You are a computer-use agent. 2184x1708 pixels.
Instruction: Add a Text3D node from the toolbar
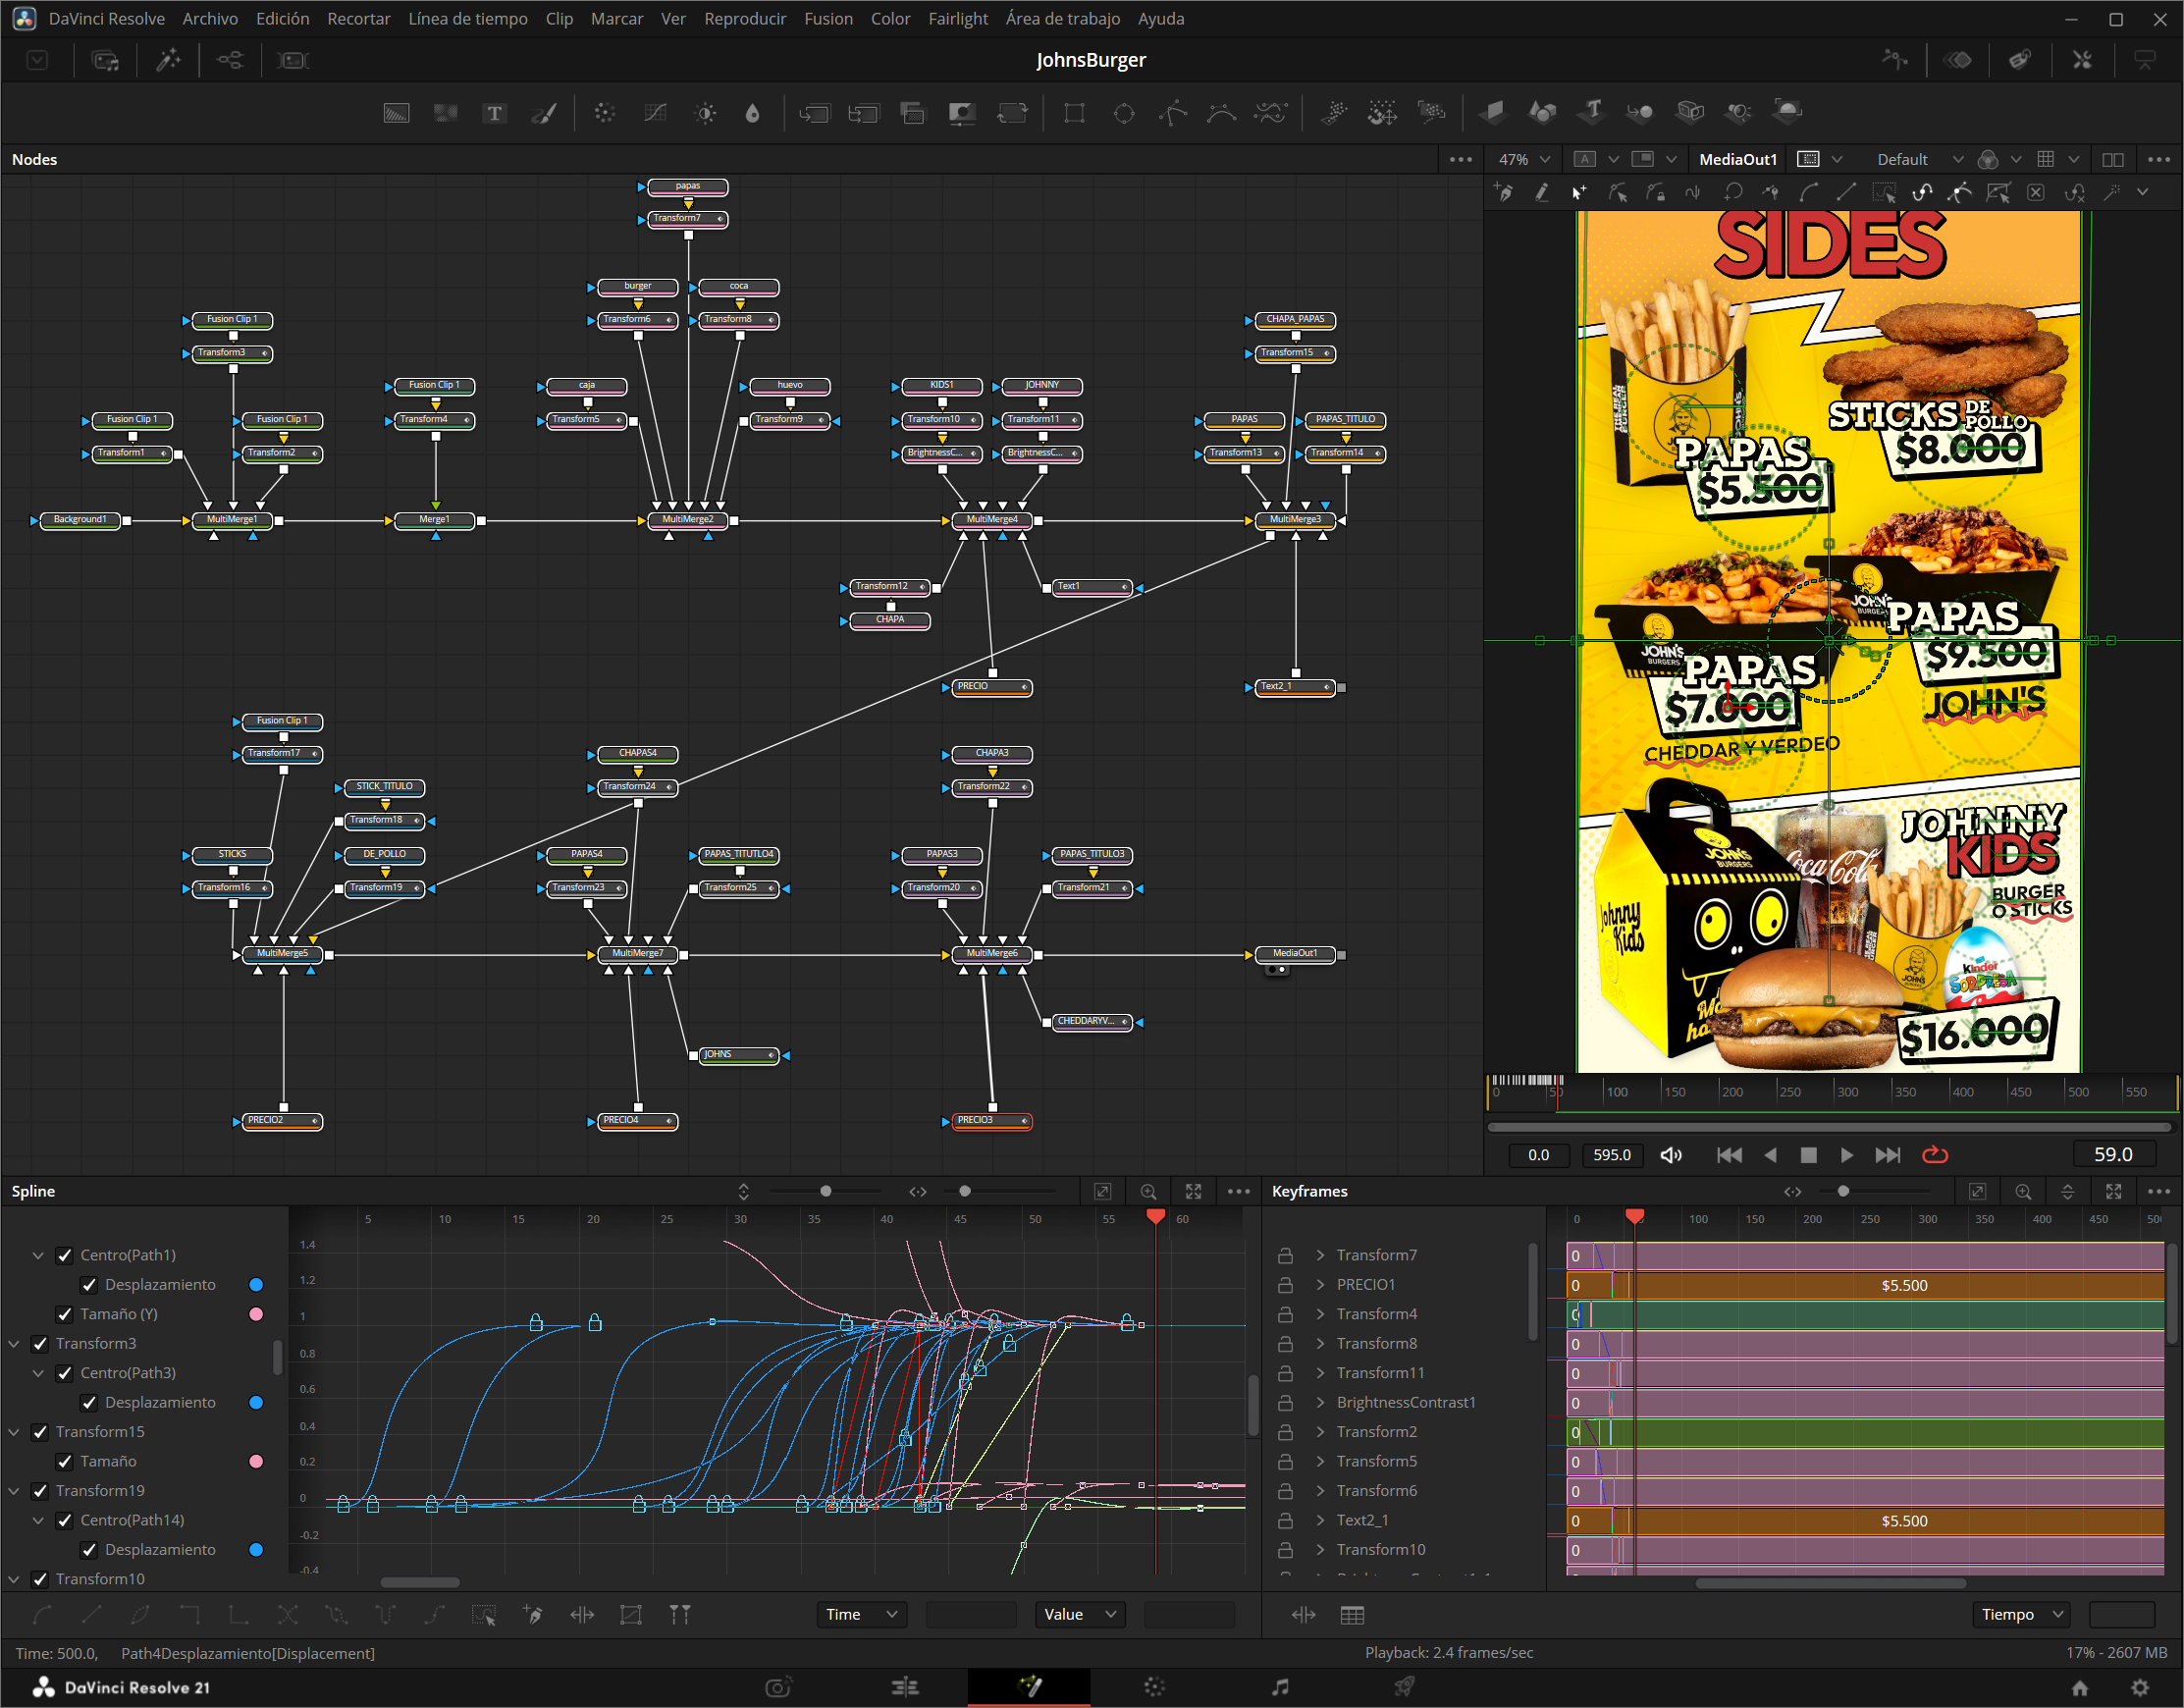pyautogui.click(x=1591, y=111)
